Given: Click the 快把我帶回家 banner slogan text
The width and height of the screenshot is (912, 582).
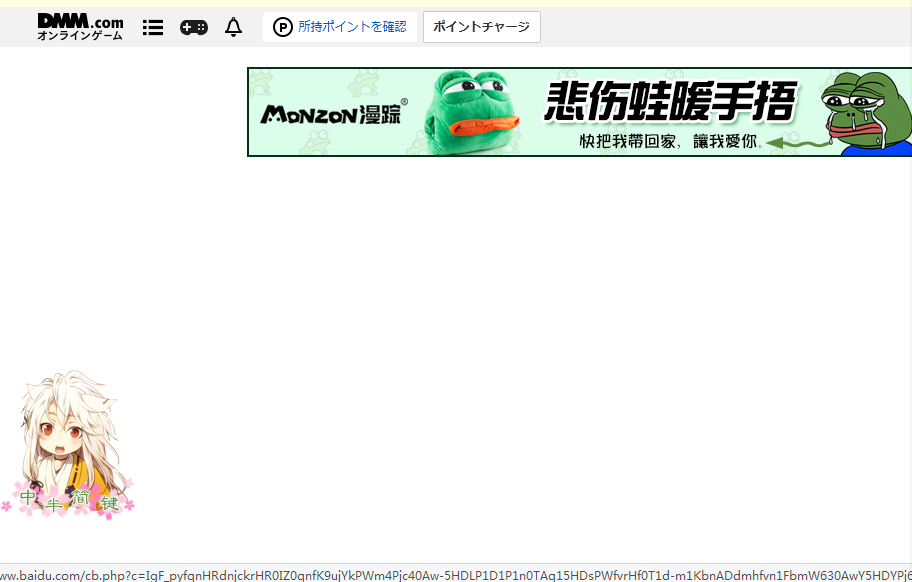Looking at the screenshot, I should click(x=667, y=142).
